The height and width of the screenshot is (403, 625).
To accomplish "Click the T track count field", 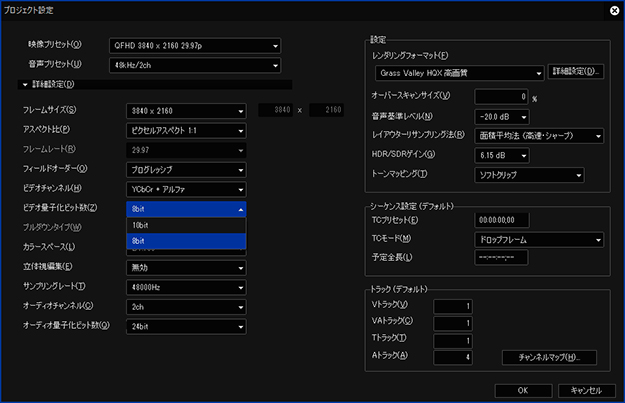I will click(x=453, y=341).
